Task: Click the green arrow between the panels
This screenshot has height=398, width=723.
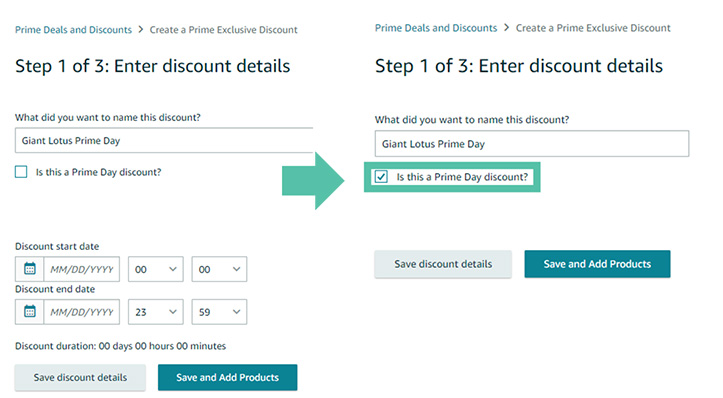Action: pyautogui.click(x=313, y=180)
